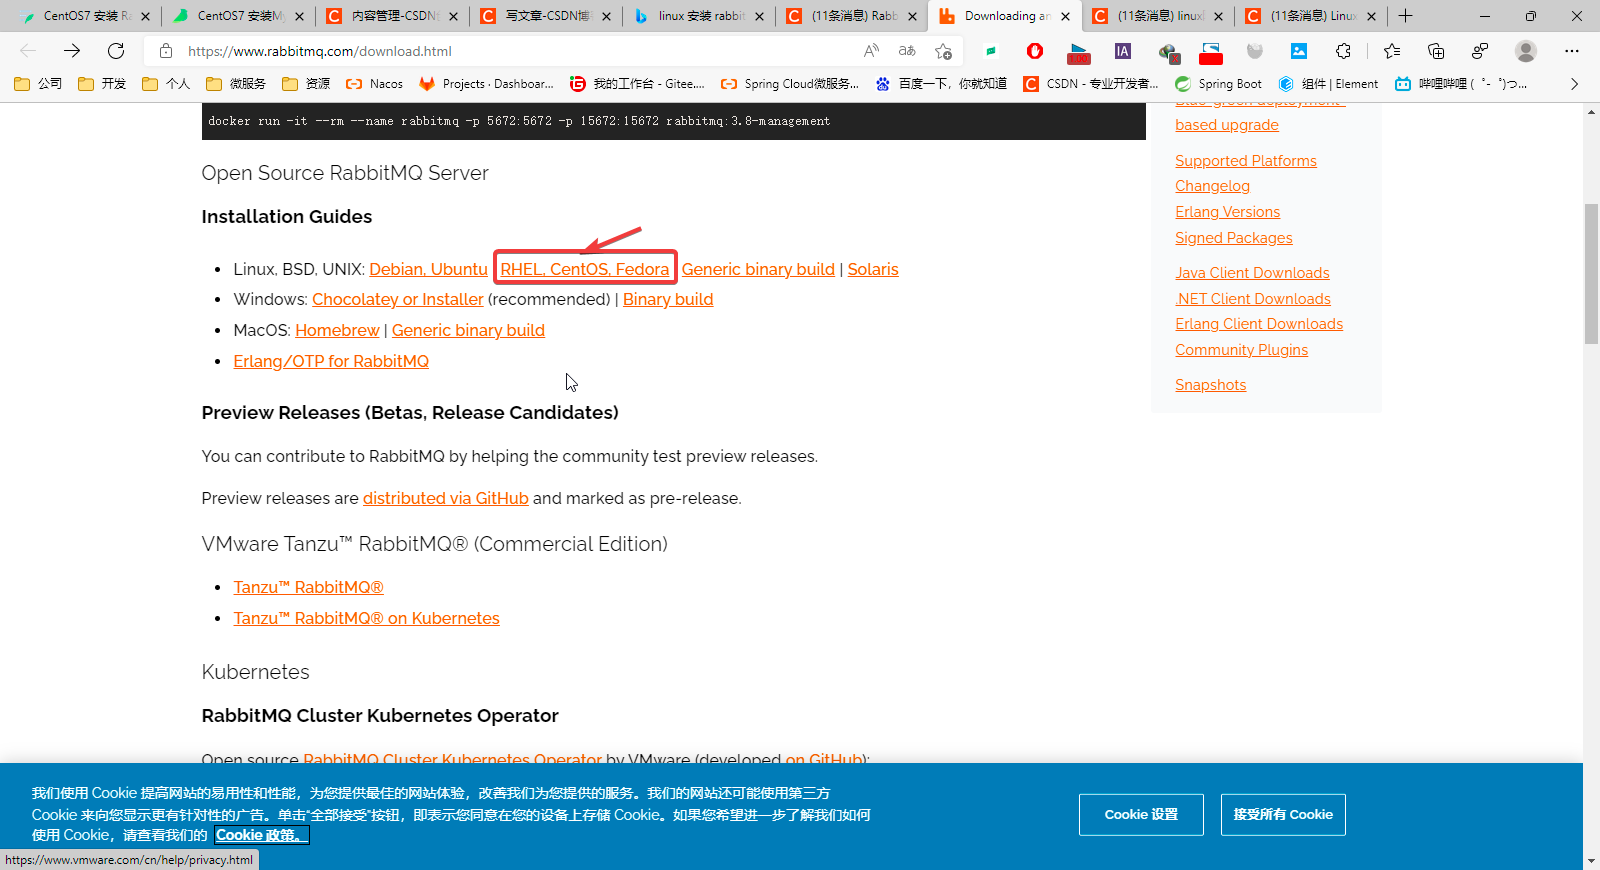Add this page to favorites
Viewport: 1600px width, 870px height.
pyautogui.click(x=943, y=51)
